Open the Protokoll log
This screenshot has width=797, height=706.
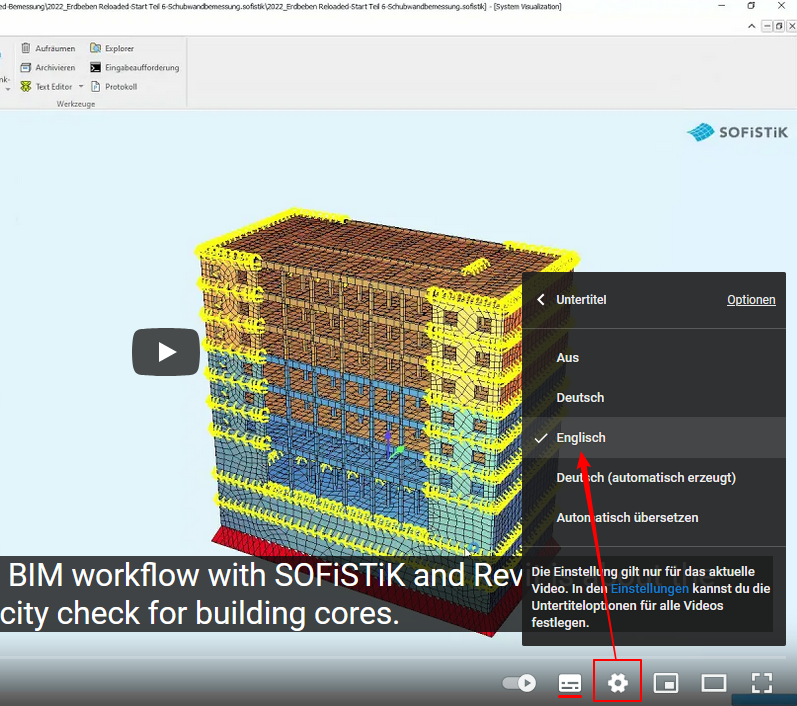coord(114,87)
